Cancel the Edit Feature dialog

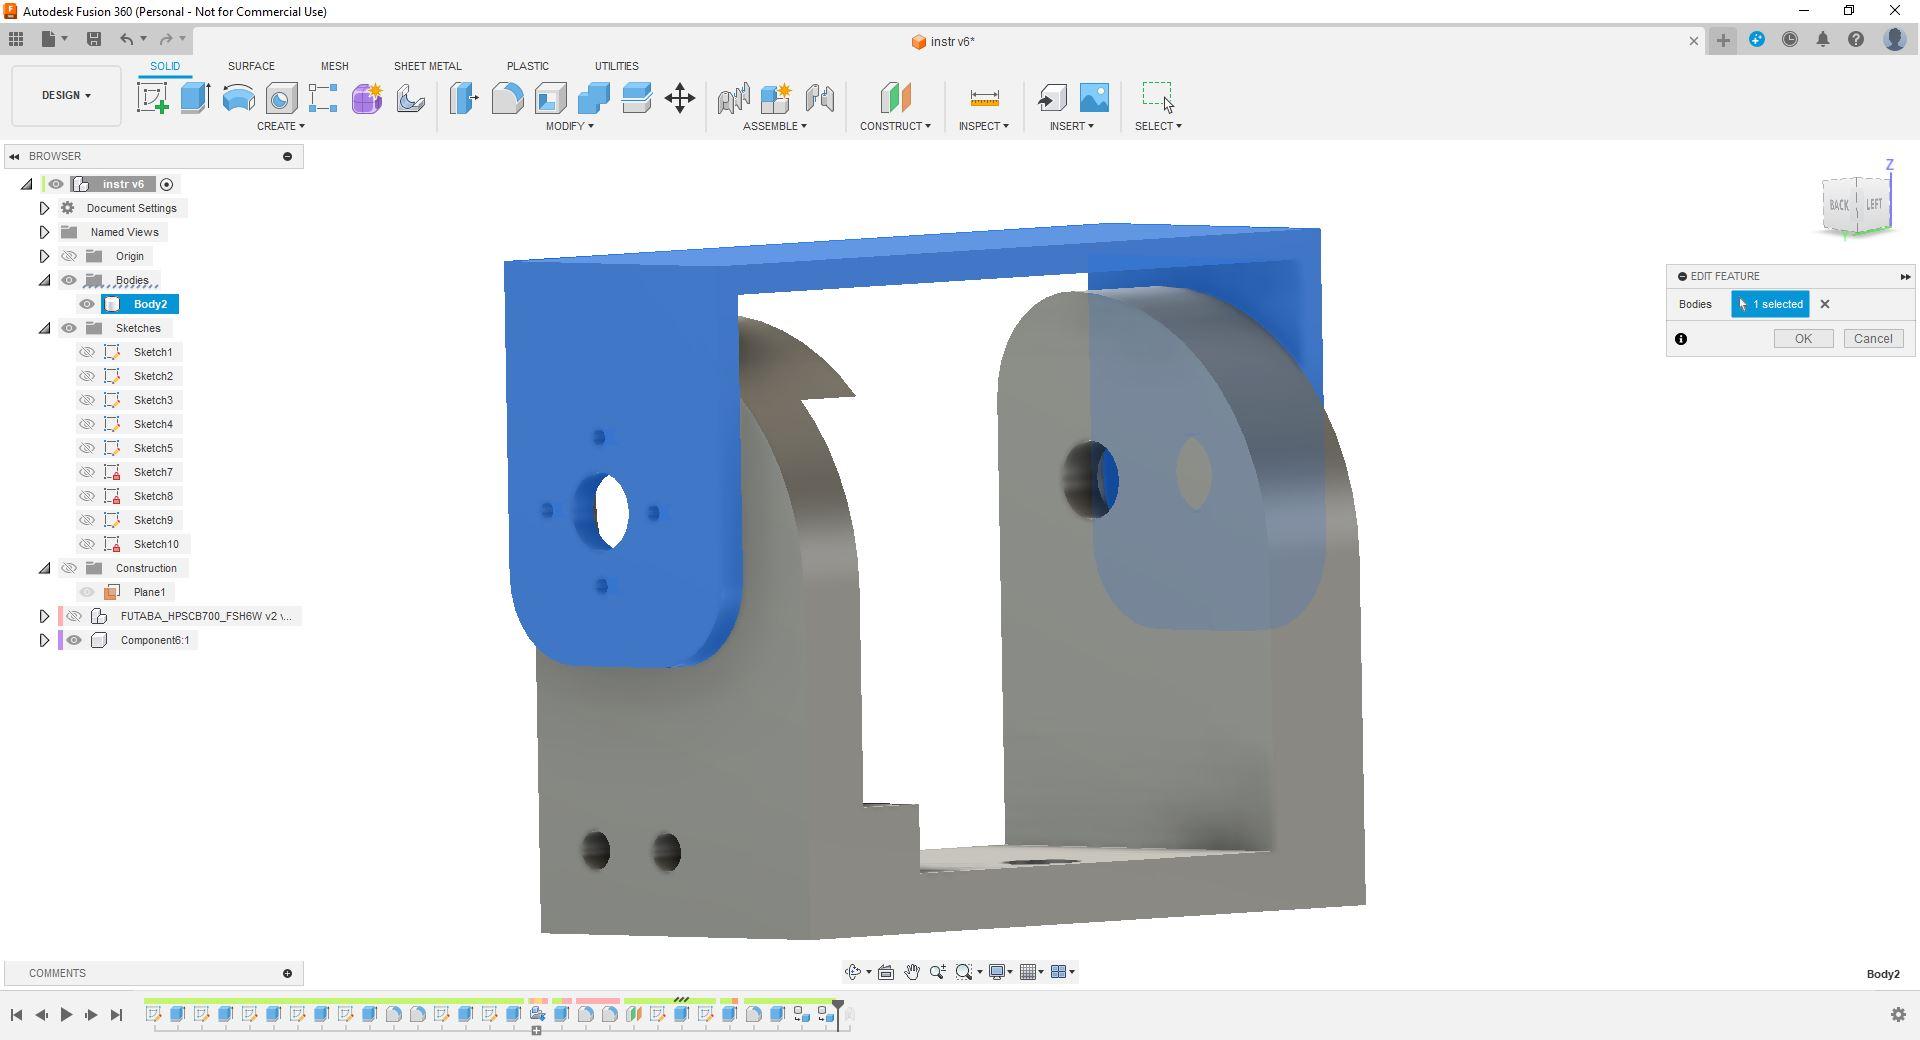[1873, 339]
